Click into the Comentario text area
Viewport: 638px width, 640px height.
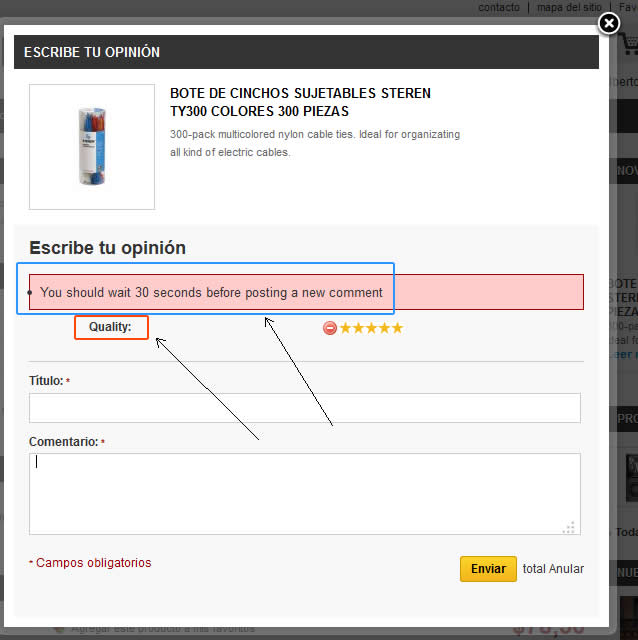(305, 494)
